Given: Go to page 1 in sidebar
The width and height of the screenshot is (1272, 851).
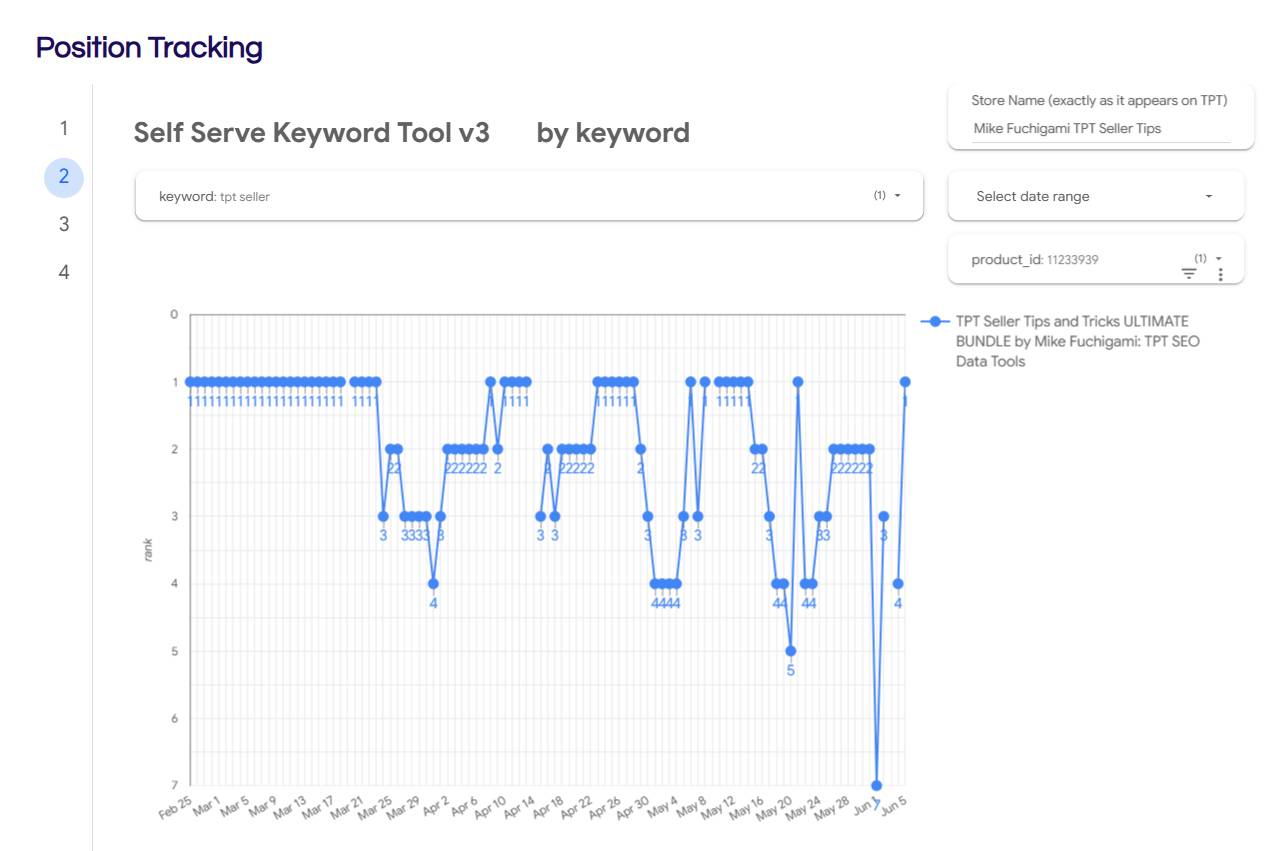Looking at the screenshot, I should pos(64,128).
